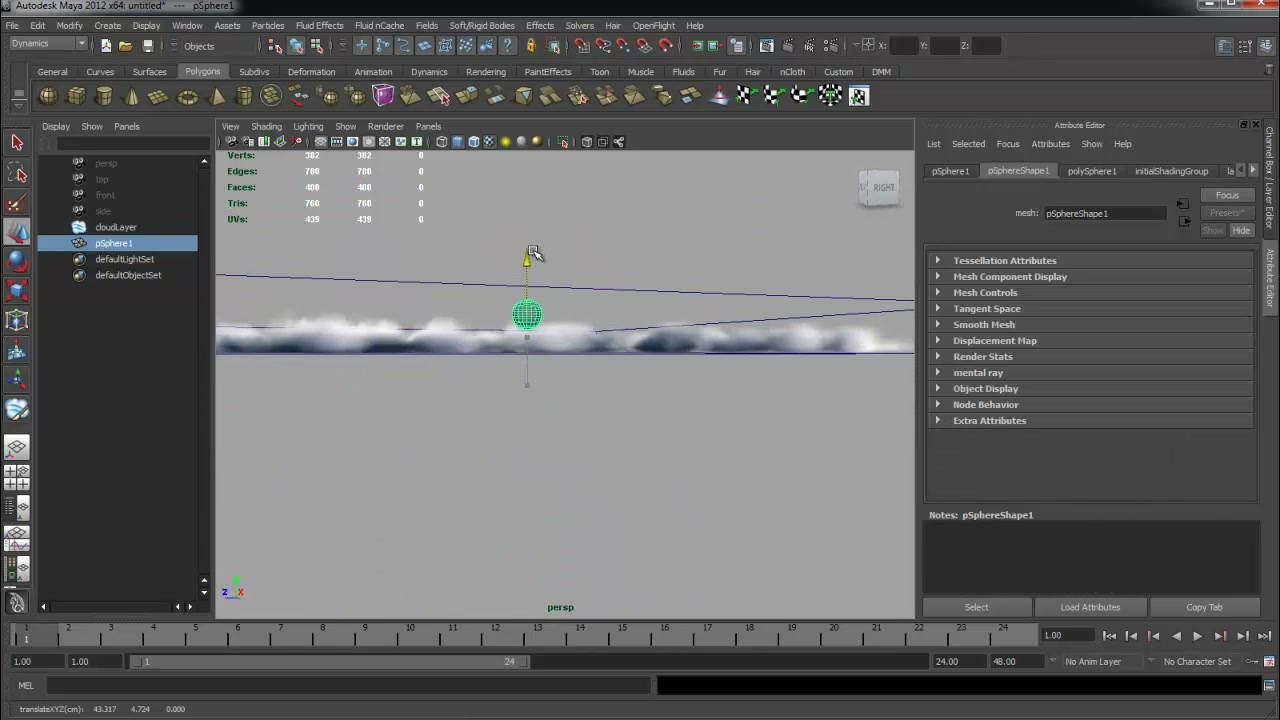Select cloudLayer in the outliner
Screen dimensions: 1280x720
(x=116, y=227)
